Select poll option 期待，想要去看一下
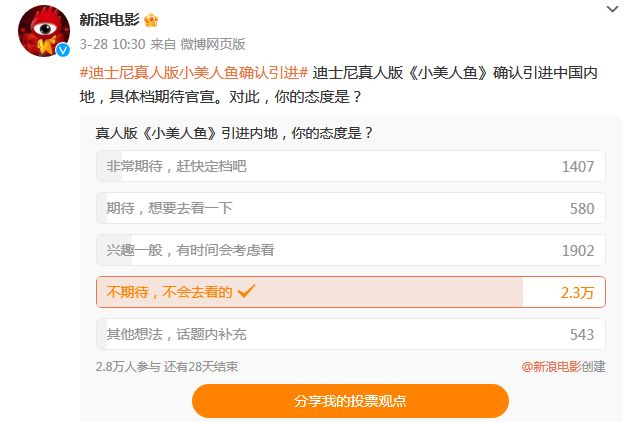 click(x=350, y=208)
